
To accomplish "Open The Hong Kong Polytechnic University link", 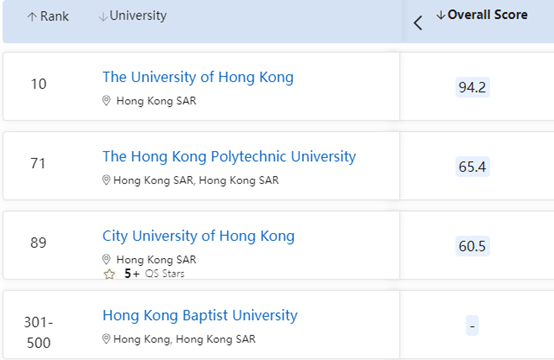I will (x=229, y=157).
